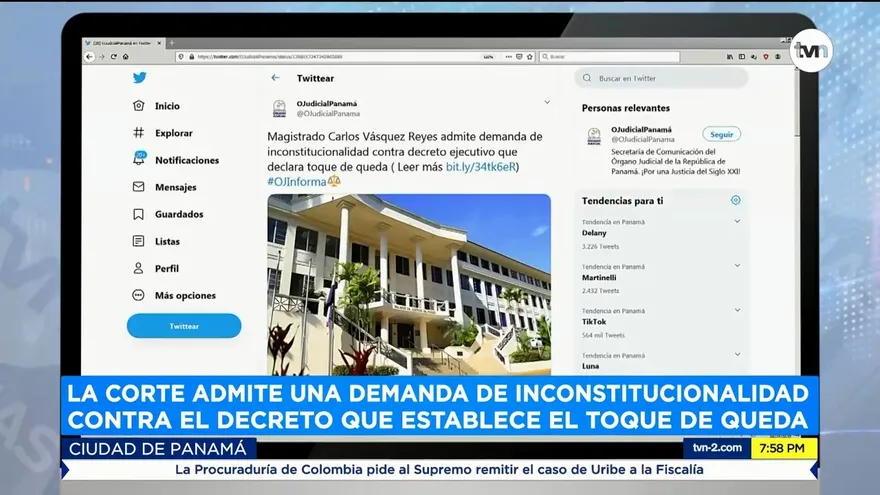880x495 pixels.
Task: Open Guardados bookmark icon
Action: [x=139, y=214]
